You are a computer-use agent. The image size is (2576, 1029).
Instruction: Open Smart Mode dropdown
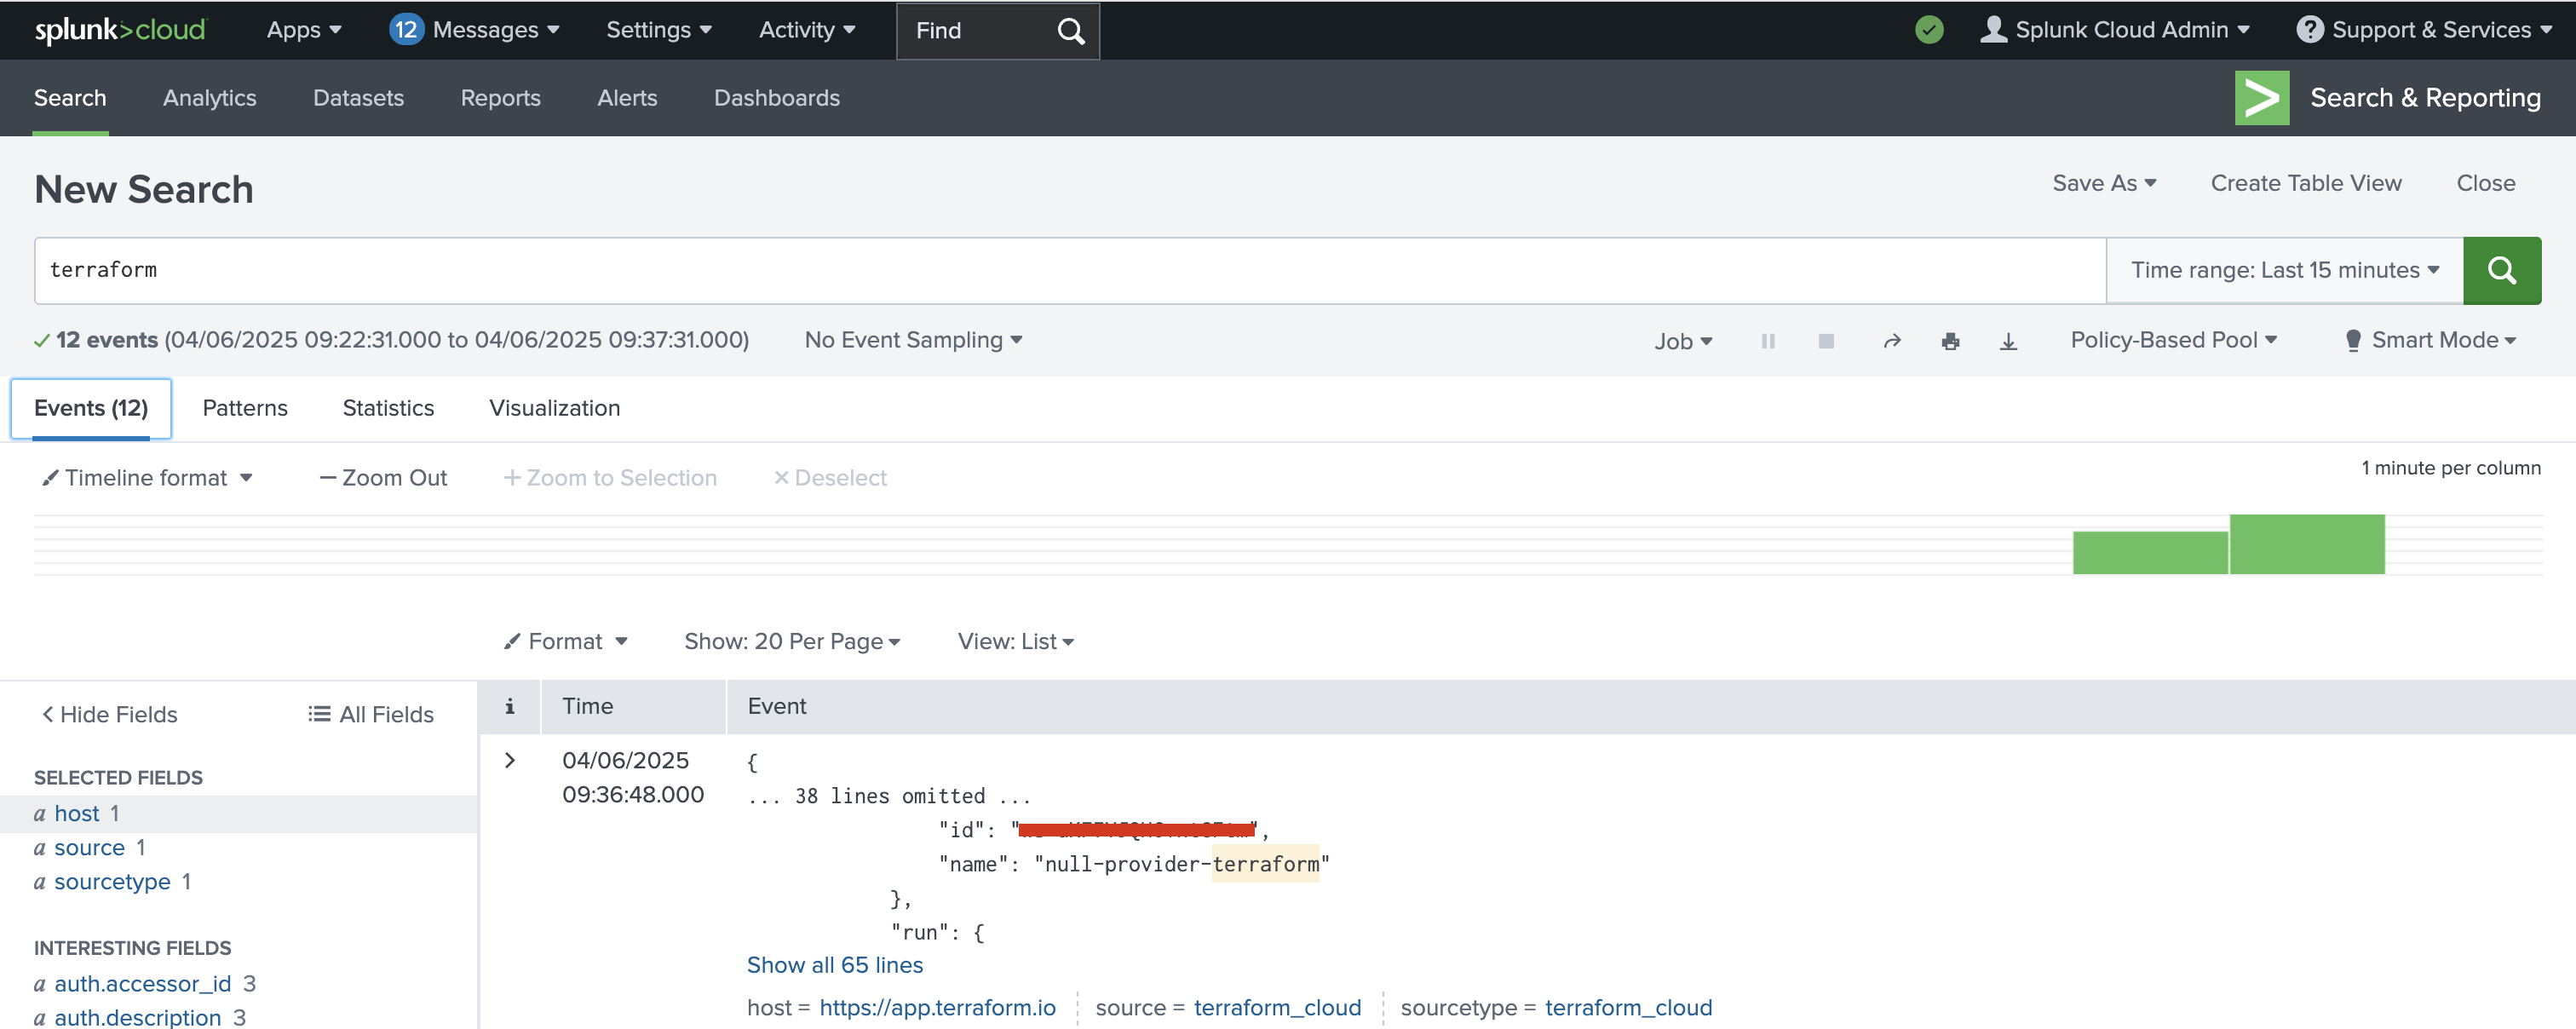coord(2431,340)
